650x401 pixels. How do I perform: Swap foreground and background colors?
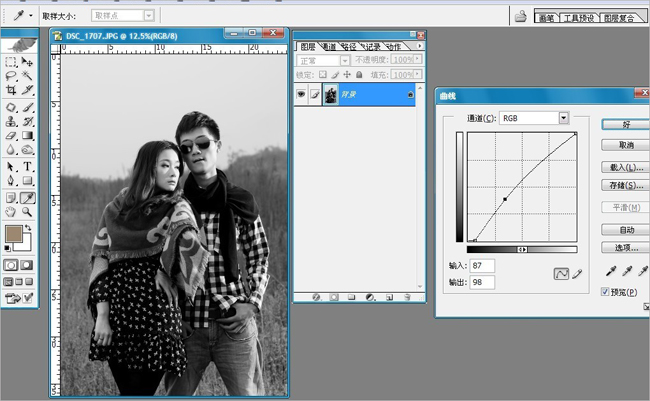tap(28, 228)
